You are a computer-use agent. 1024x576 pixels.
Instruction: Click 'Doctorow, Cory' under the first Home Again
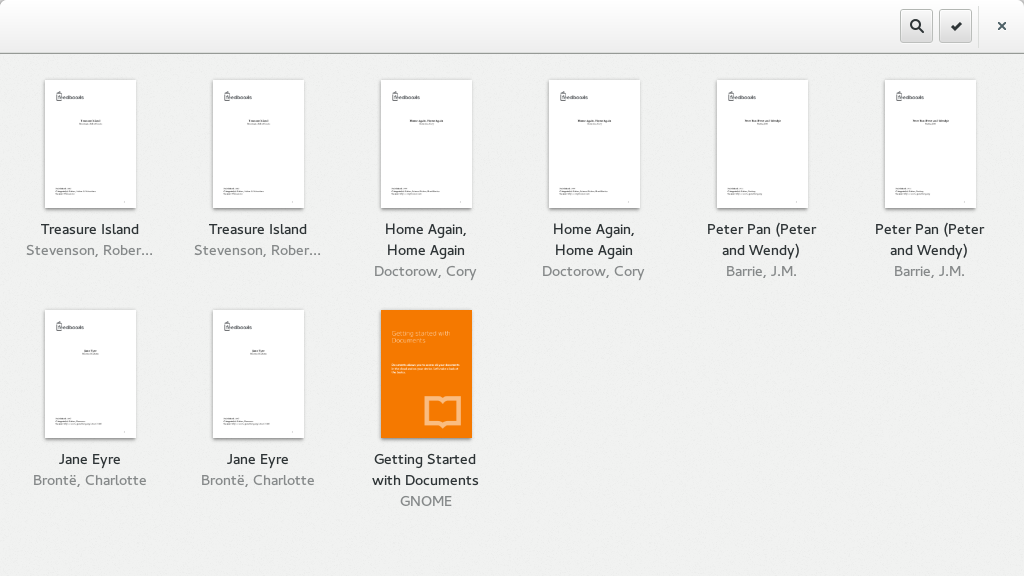point(425,271)
